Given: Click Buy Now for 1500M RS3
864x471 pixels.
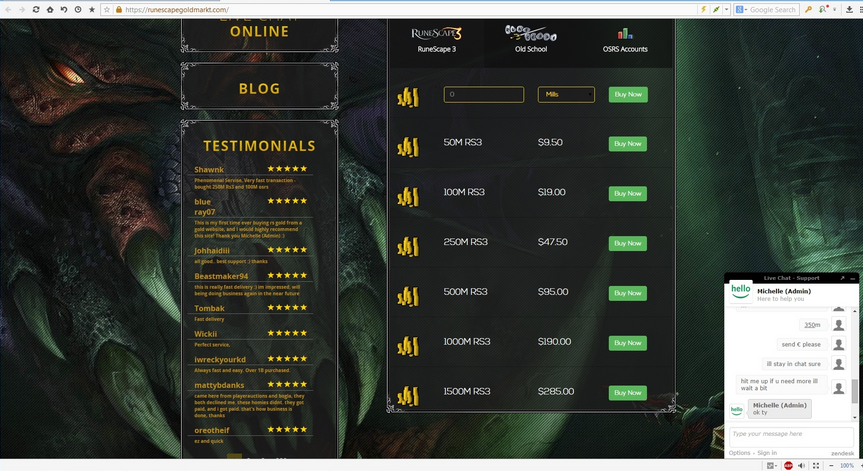Looking at the screenshot, I should pyautogui.click(x=628, y=393).
